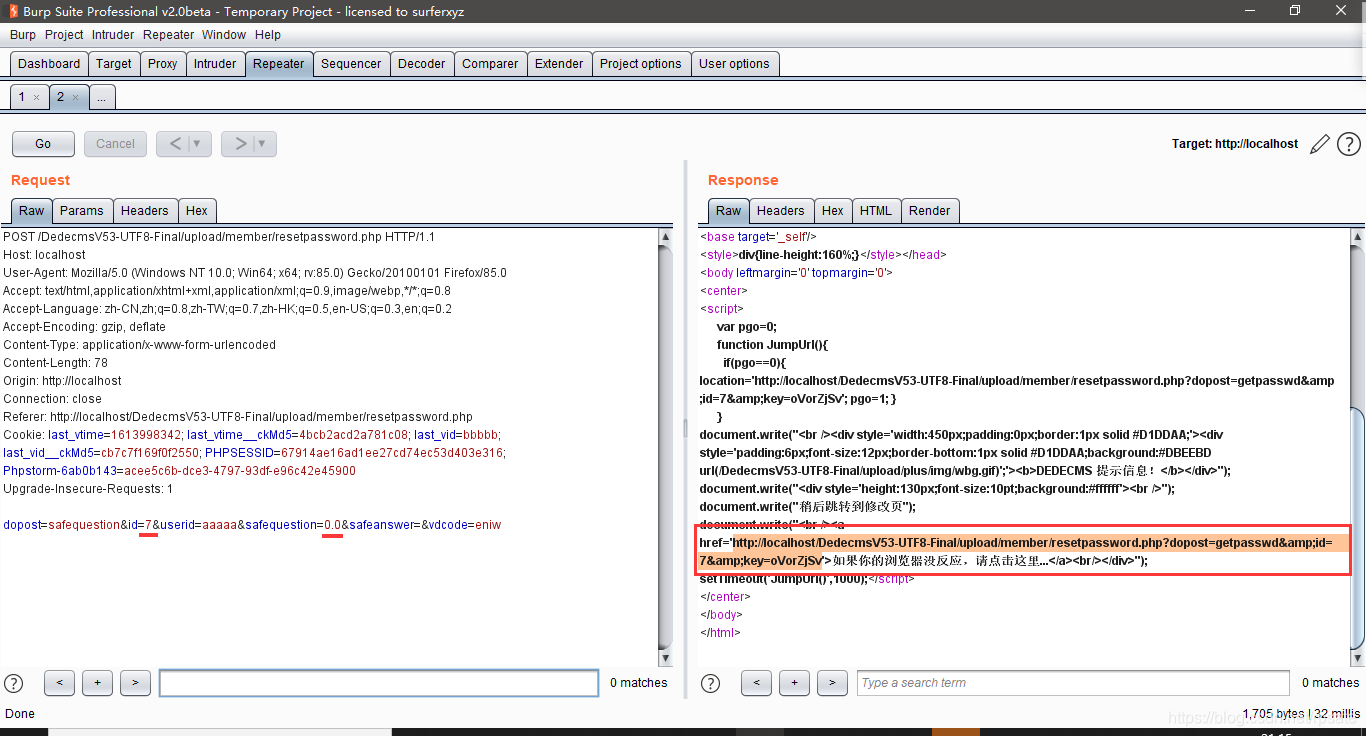Click response pane scrollbar up arrow
The width and height of the screenshot is (1366, 736).
pos(1357,237)
